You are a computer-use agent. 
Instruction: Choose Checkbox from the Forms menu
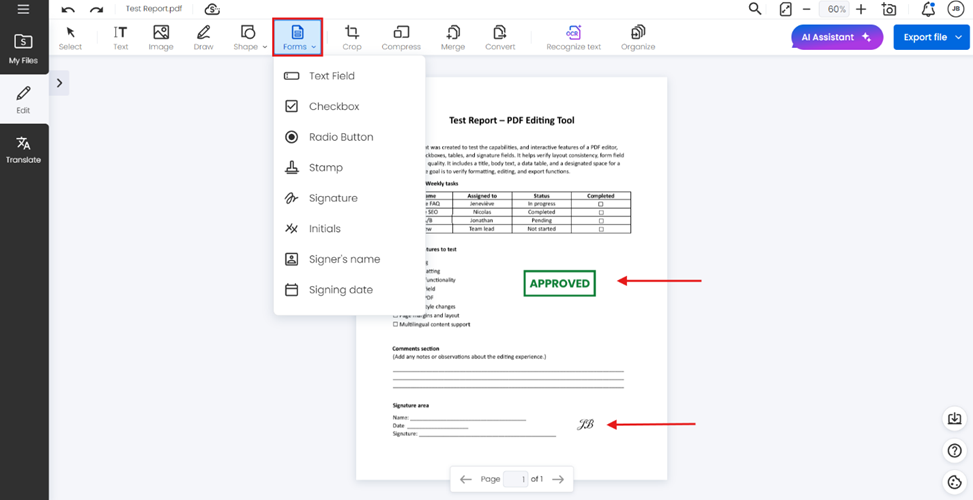click(333, 106)
